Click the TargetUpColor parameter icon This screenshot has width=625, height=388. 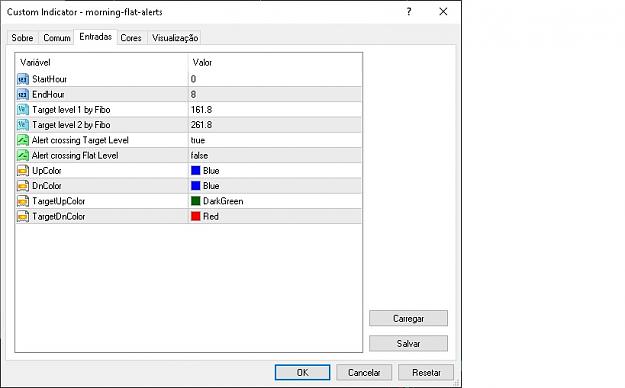[23, 201]
